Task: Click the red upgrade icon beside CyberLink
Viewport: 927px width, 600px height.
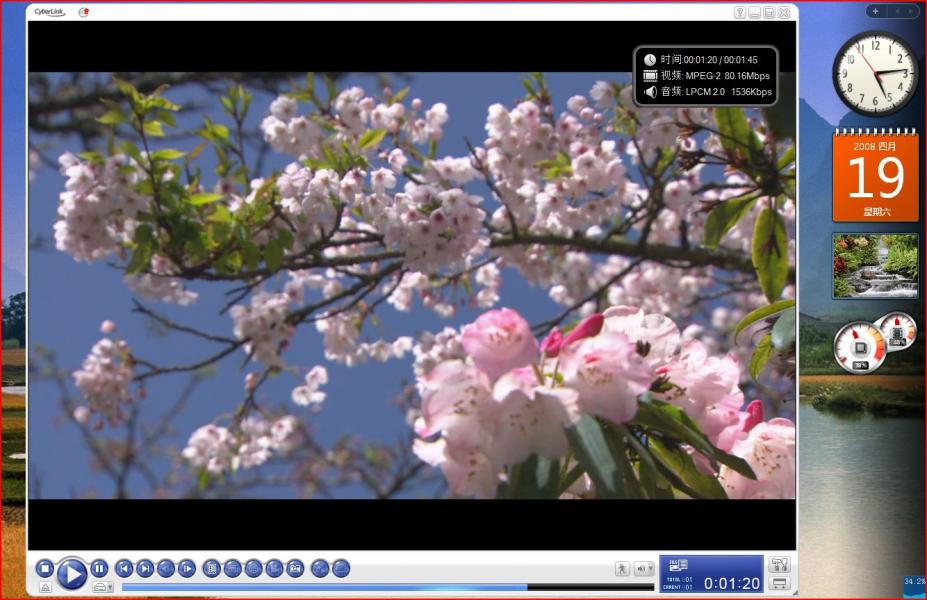Action: 84,12
